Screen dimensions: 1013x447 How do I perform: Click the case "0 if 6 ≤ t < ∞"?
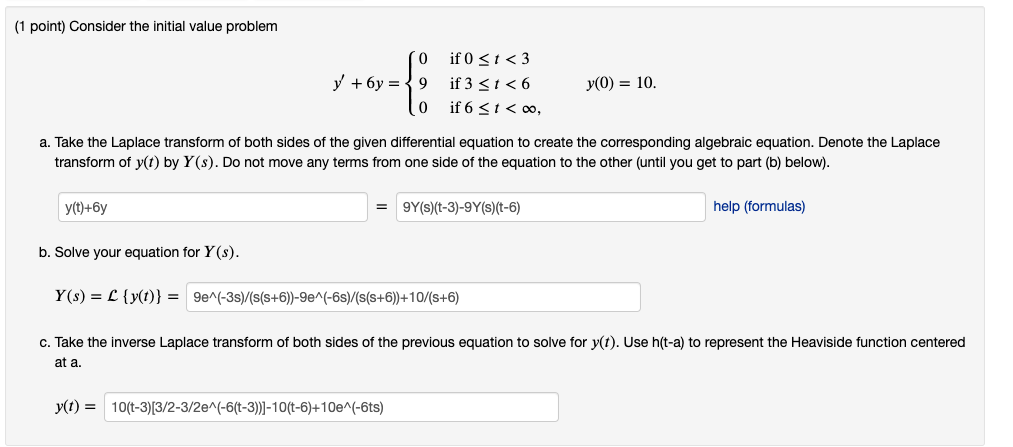[479, 108]
